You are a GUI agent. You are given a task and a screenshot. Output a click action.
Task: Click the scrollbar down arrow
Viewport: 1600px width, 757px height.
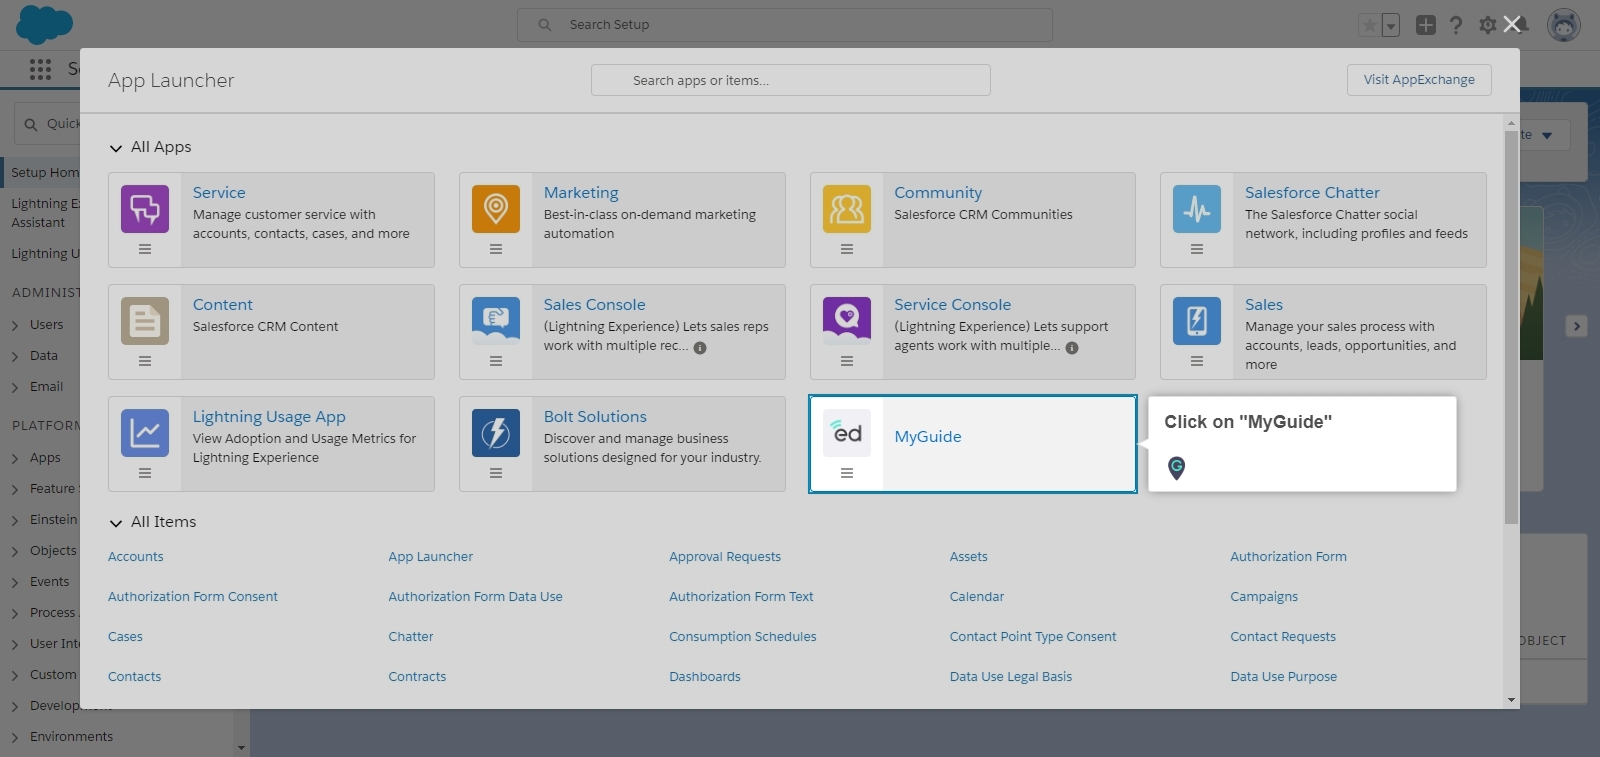point(1511,700)
